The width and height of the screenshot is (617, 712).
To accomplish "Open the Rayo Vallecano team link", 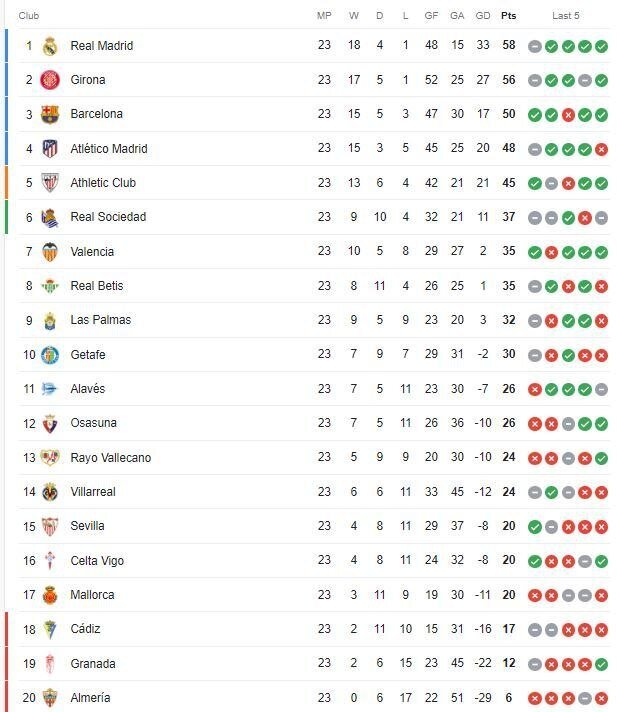I will (x=110, y=458).
